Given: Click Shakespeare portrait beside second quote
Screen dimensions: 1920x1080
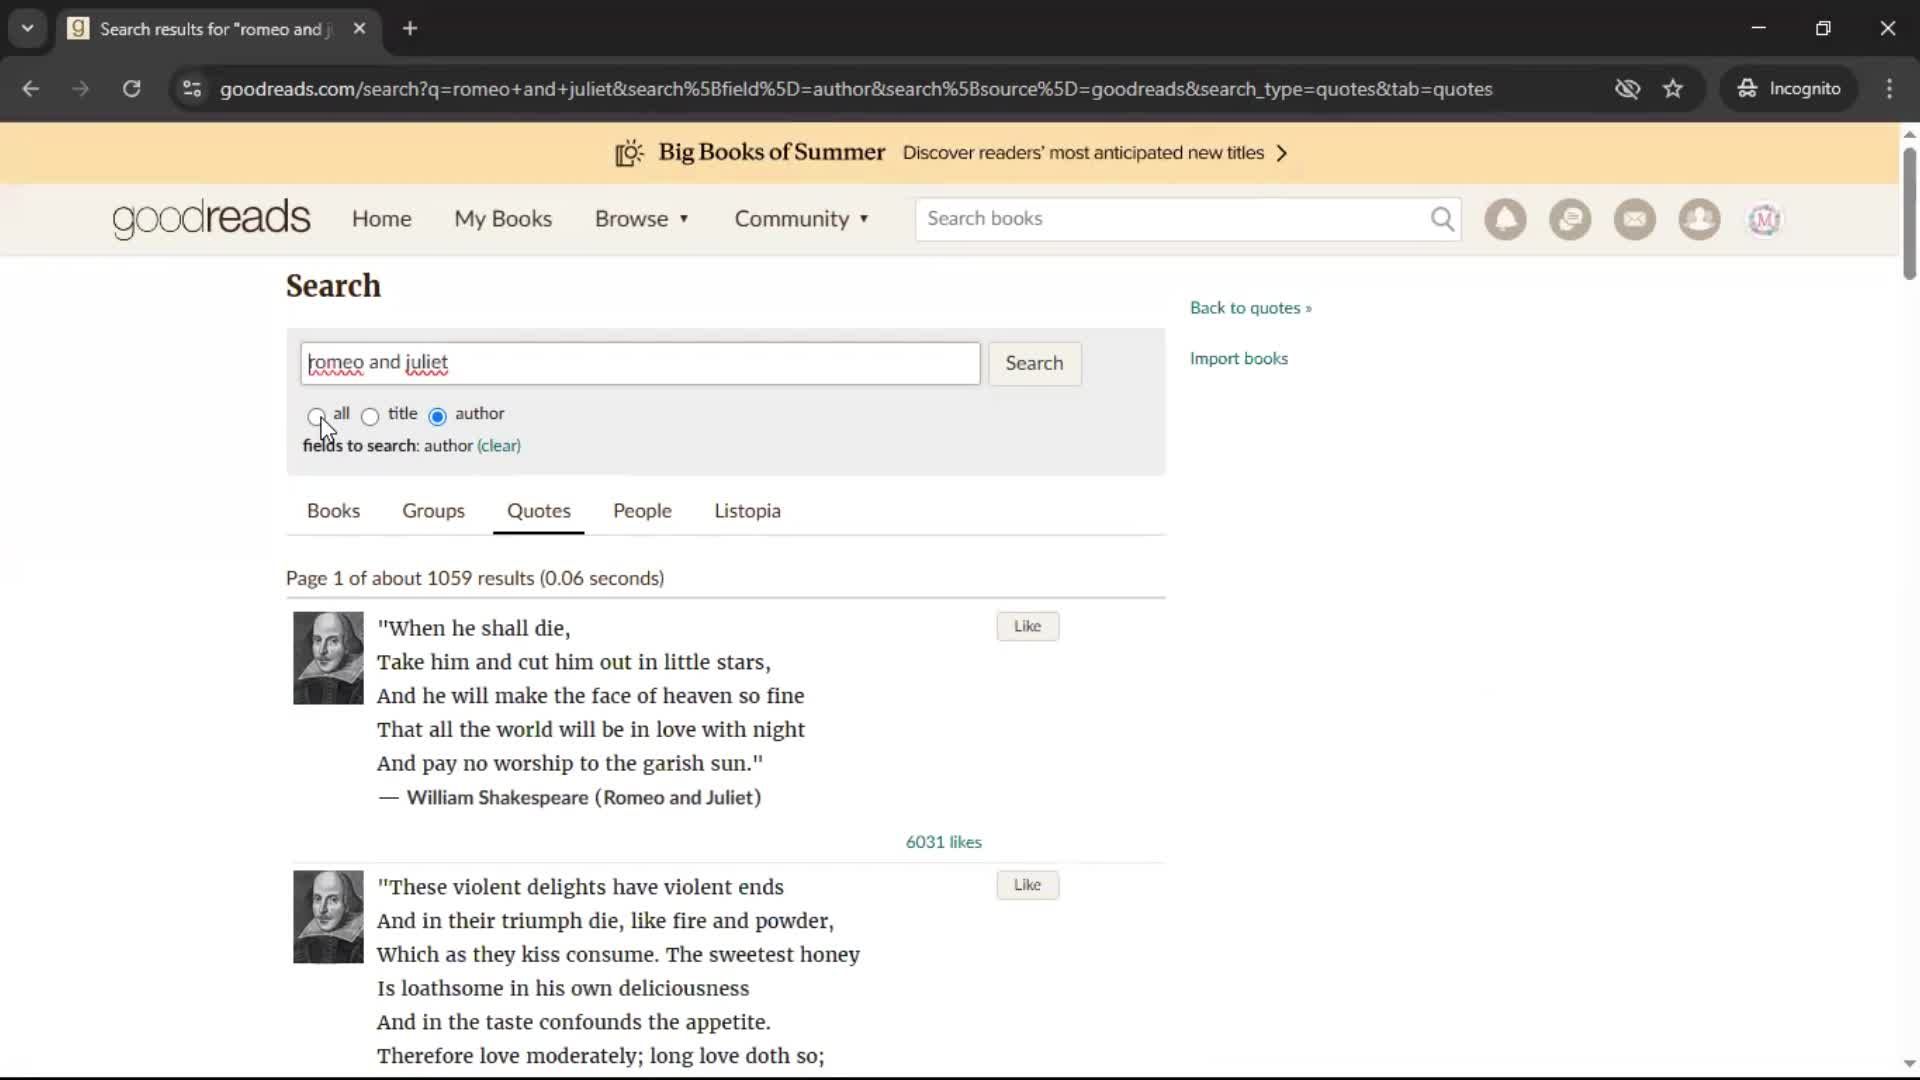Looking at the screenshot, I should (x=328, y=917).
